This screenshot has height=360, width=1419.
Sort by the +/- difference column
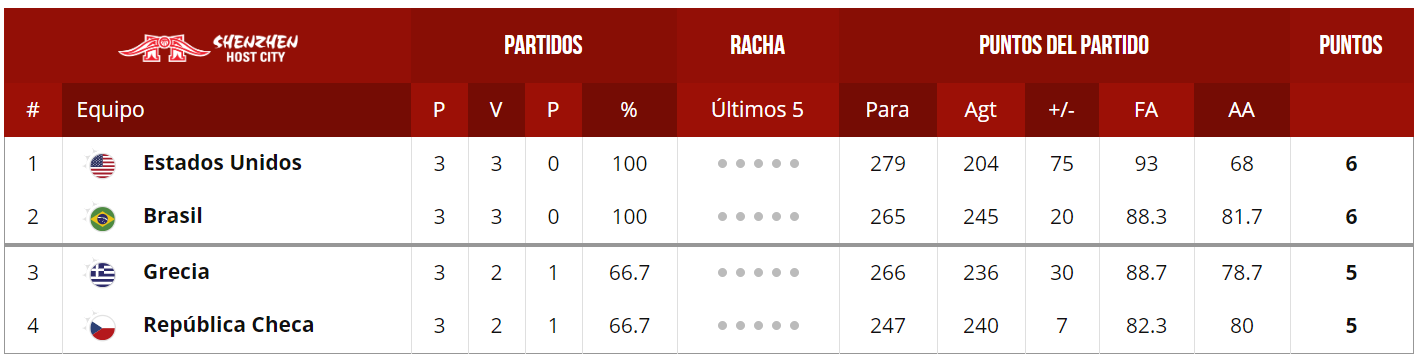pos(1061,110)
